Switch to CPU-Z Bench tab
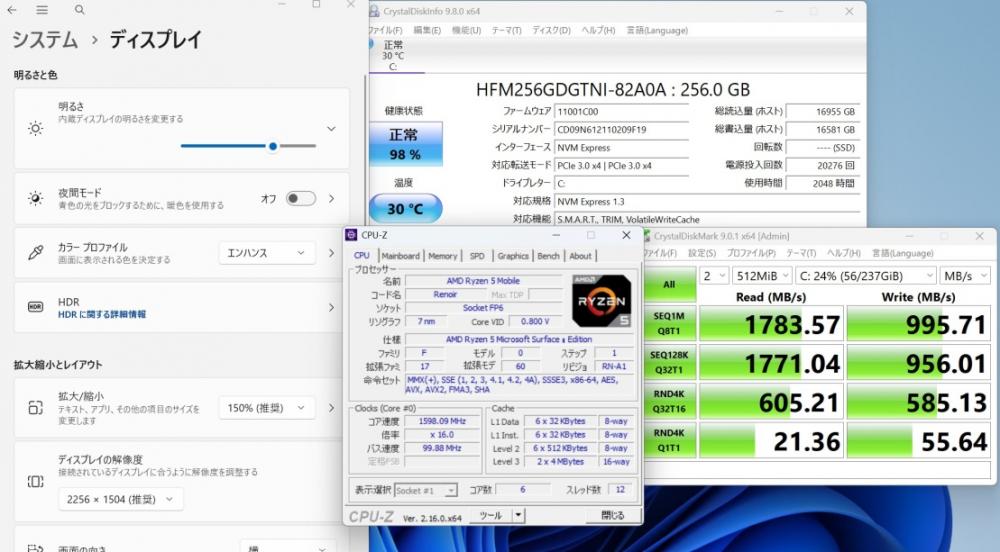Image resolution: width=1000 pixels, height=552 pixels. point(548,256)
